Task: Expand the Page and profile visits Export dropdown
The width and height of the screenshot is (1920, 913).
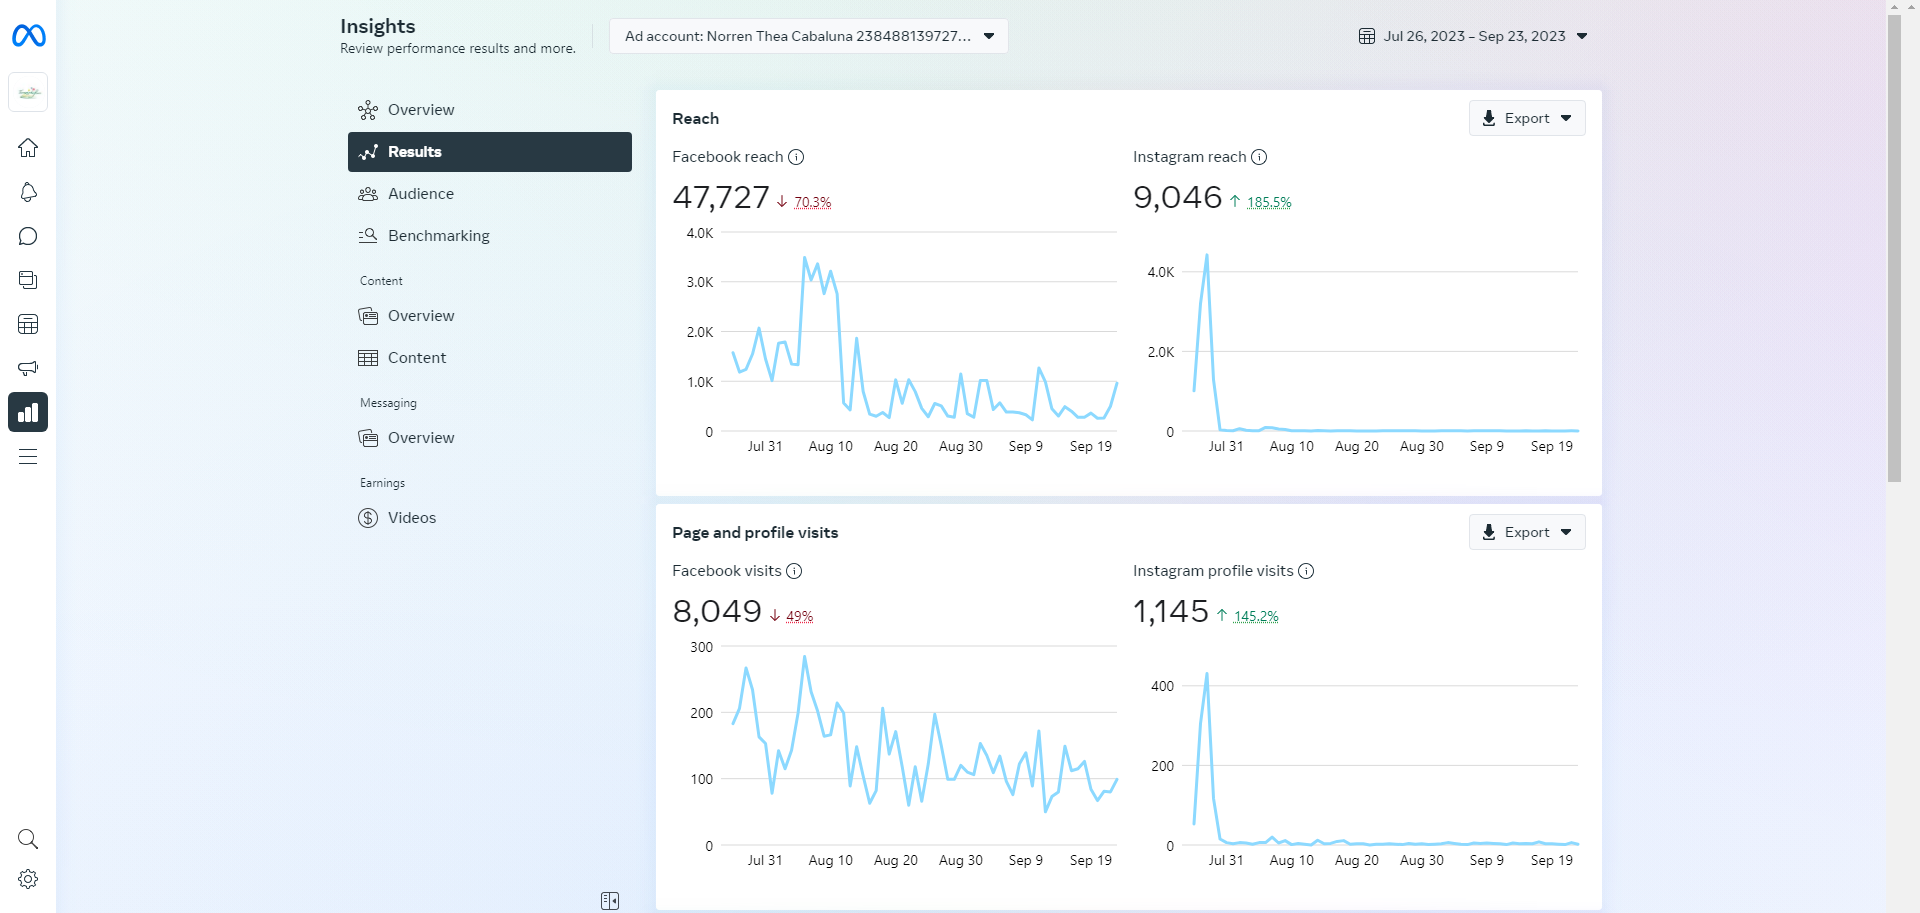Action: click(x=1527, y=532)
